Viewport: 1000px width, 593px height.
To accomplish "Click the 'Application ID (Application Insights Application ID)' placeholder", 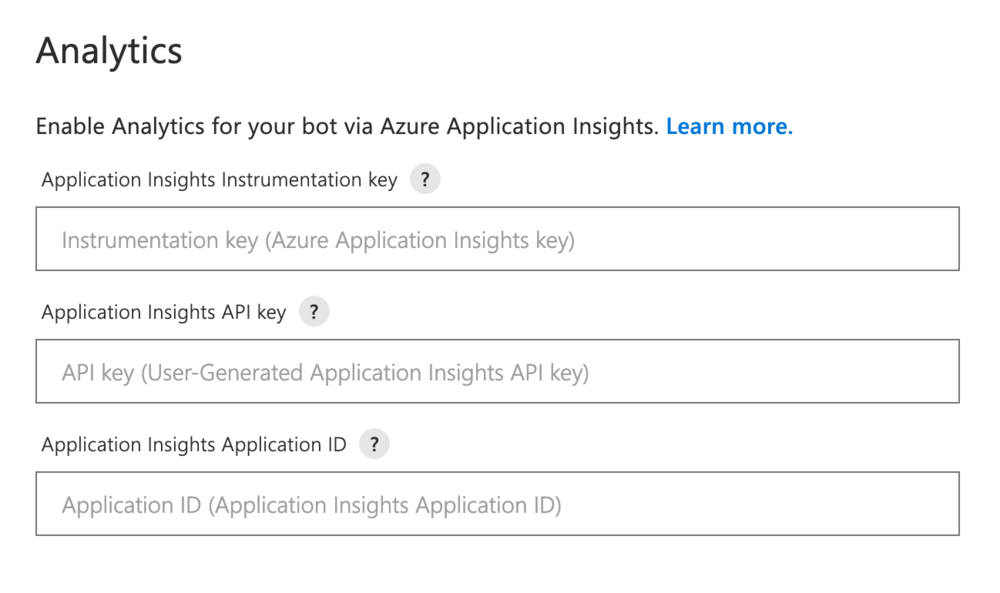I will click(x=311, y=505).
